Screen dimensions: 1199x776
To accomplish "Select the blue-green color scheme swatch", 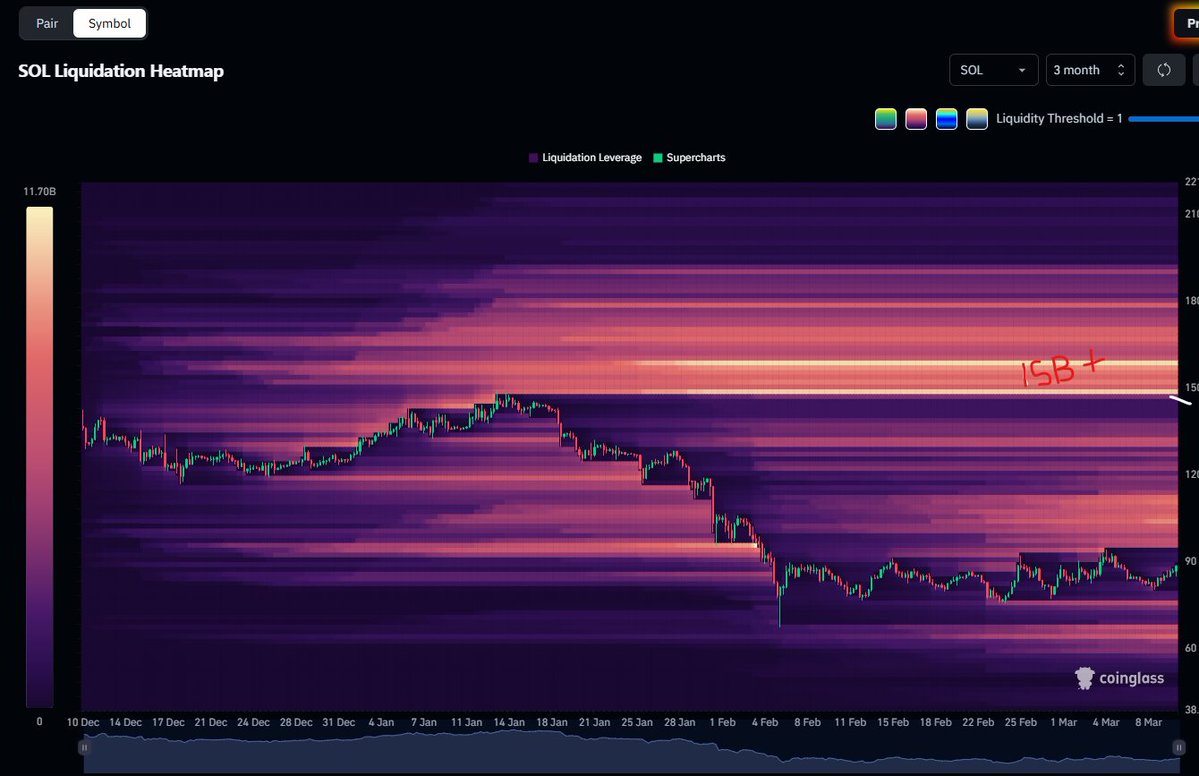I will tap(947, 119).
